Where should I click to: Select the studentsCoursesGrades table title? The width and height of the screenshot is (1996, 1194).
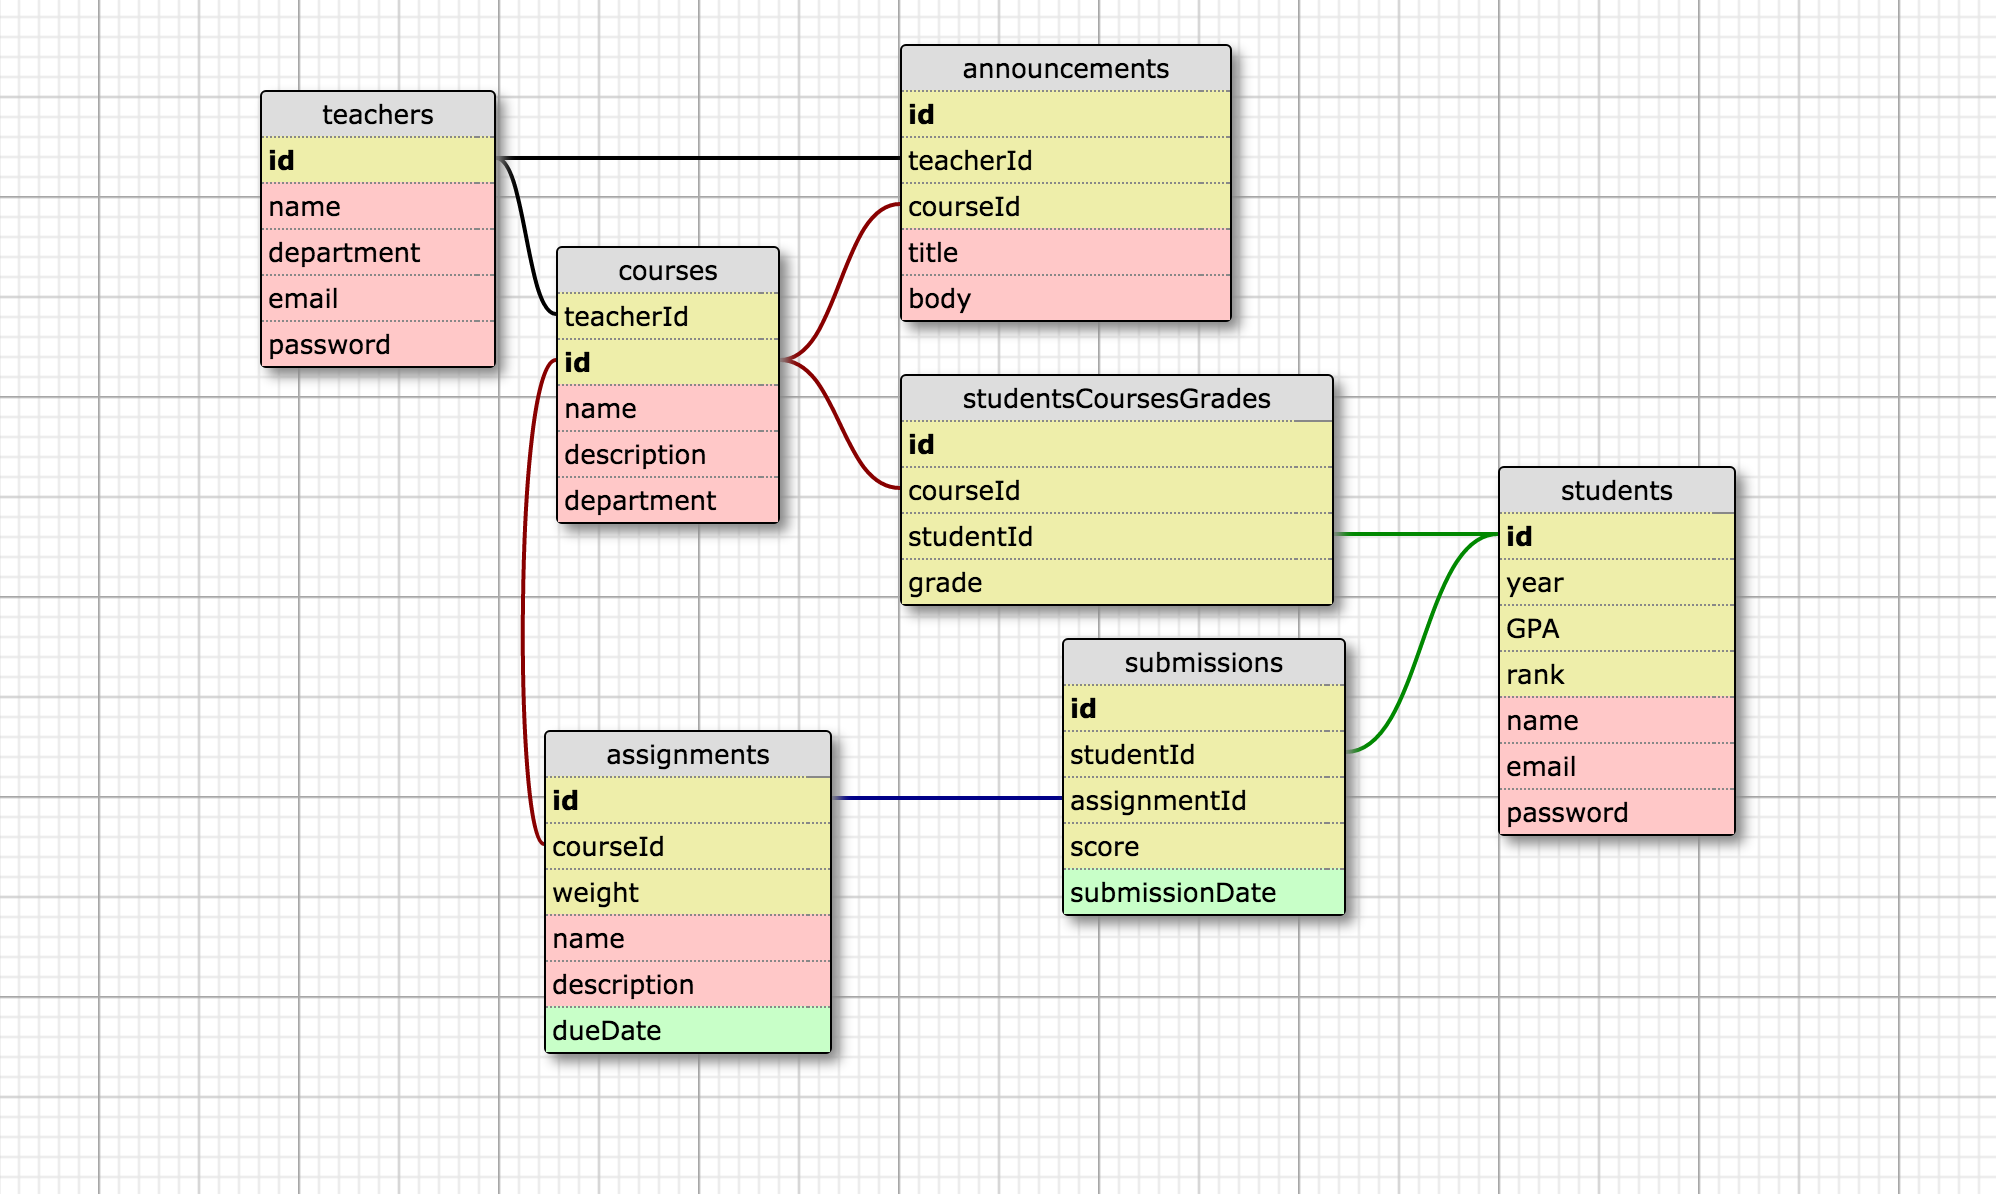(1116, 399)
